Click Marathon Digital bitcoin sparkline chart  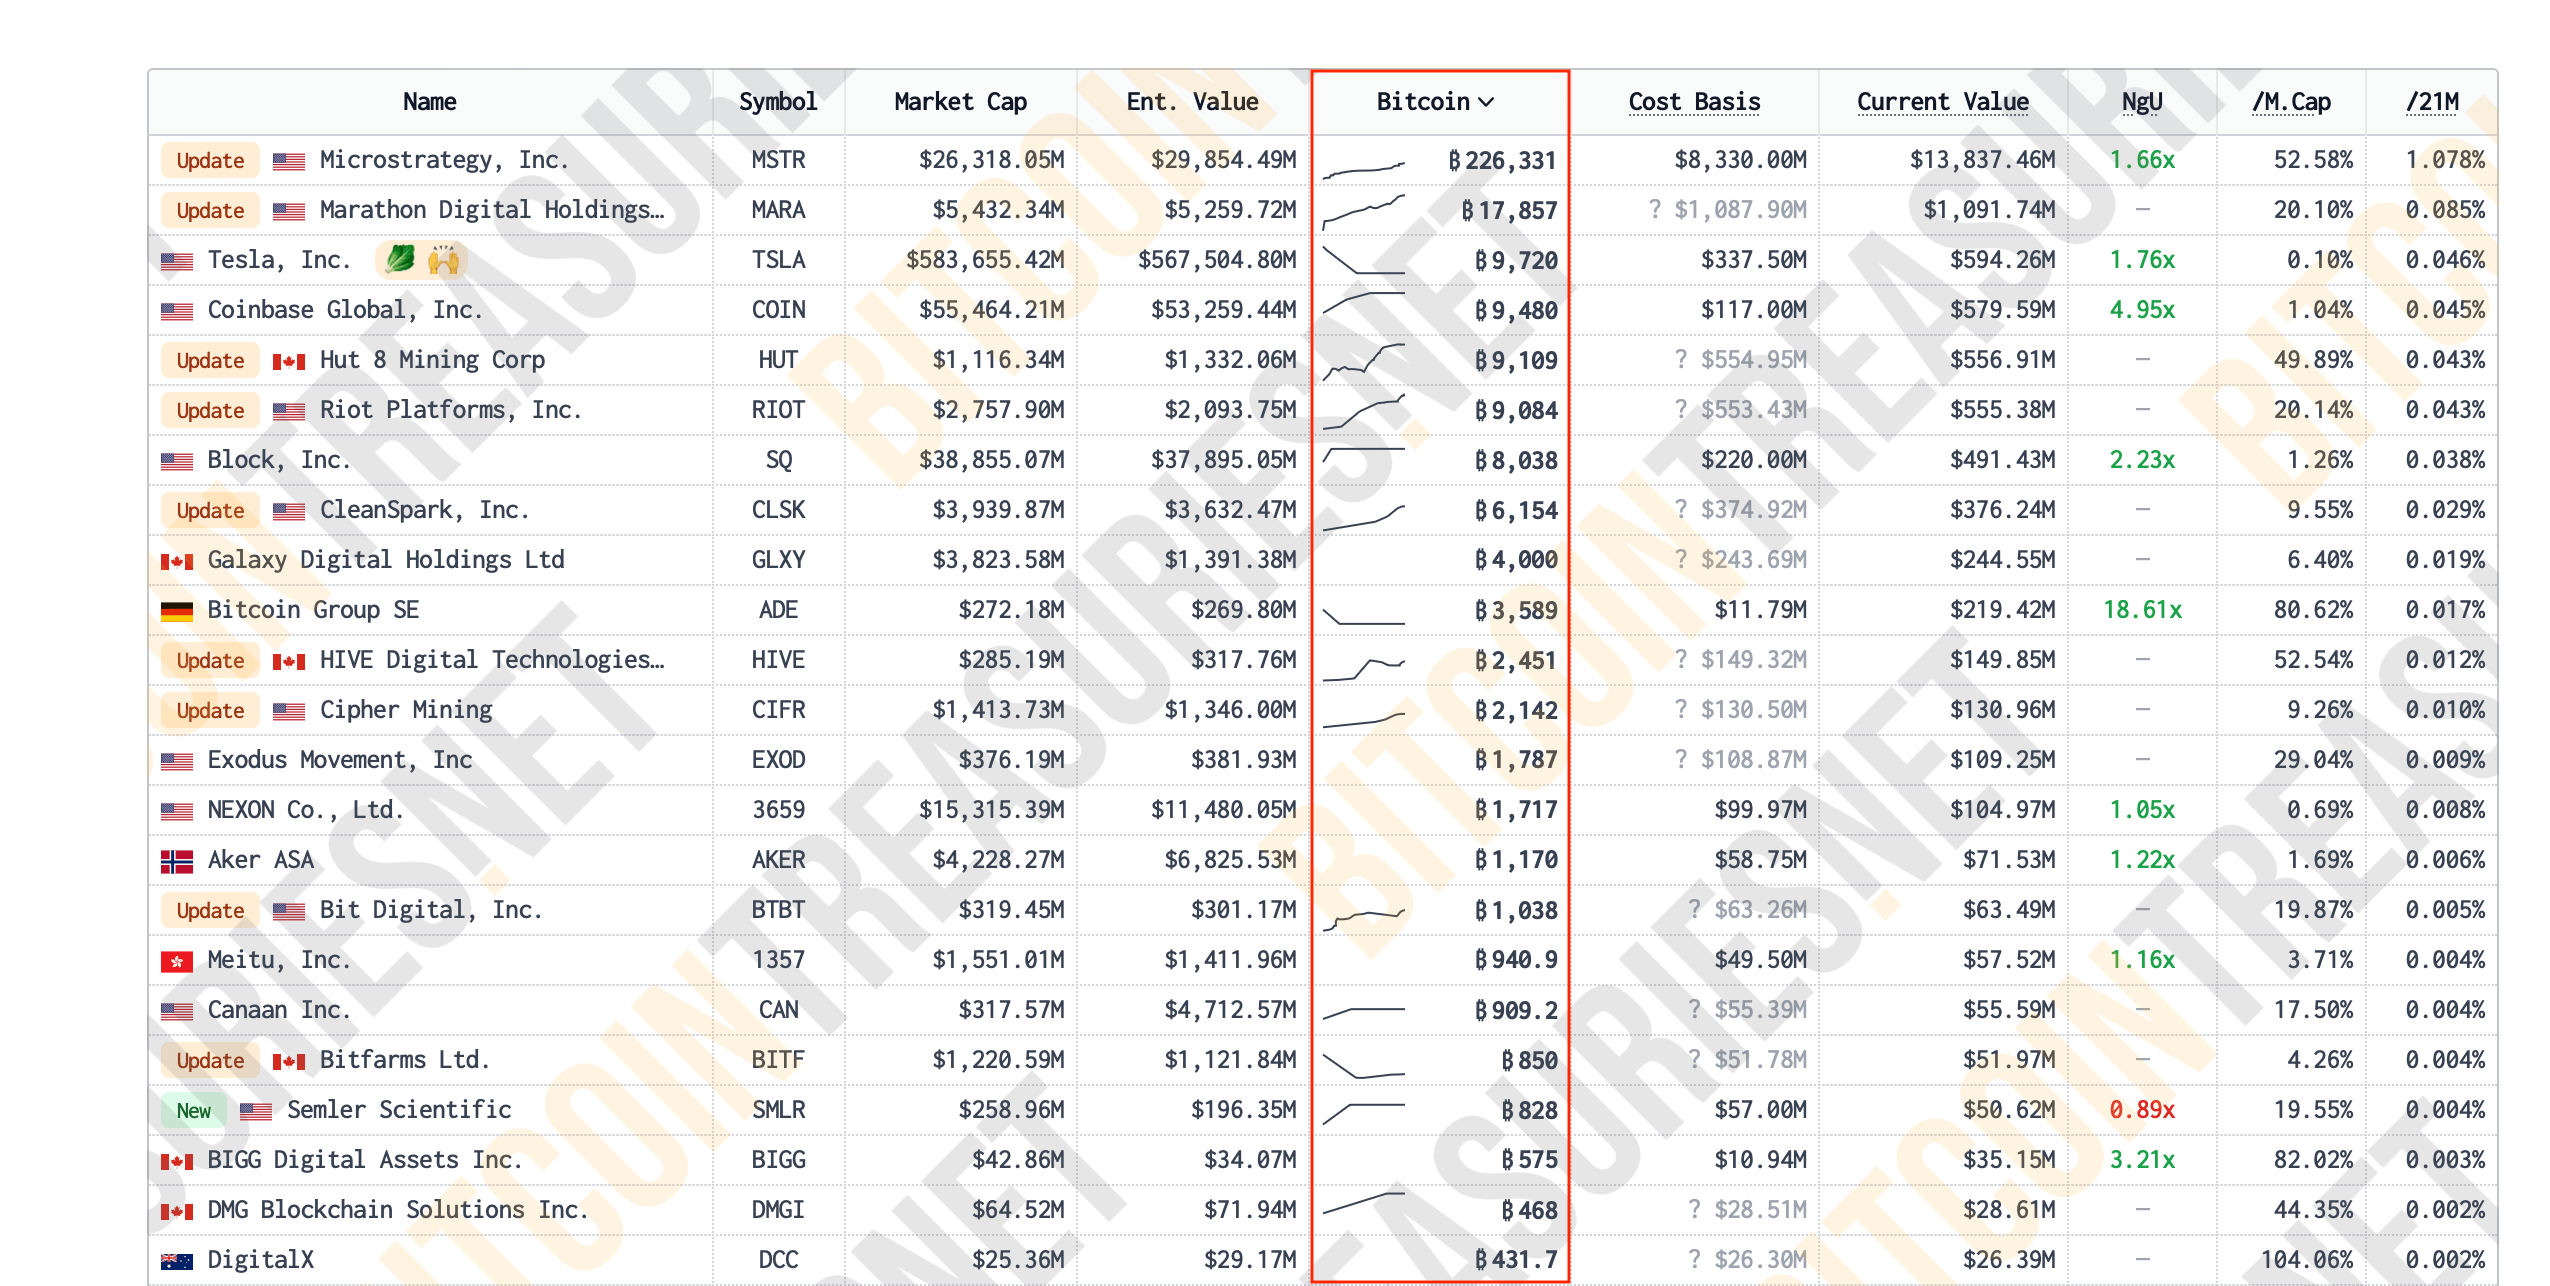coord(1364,212)
